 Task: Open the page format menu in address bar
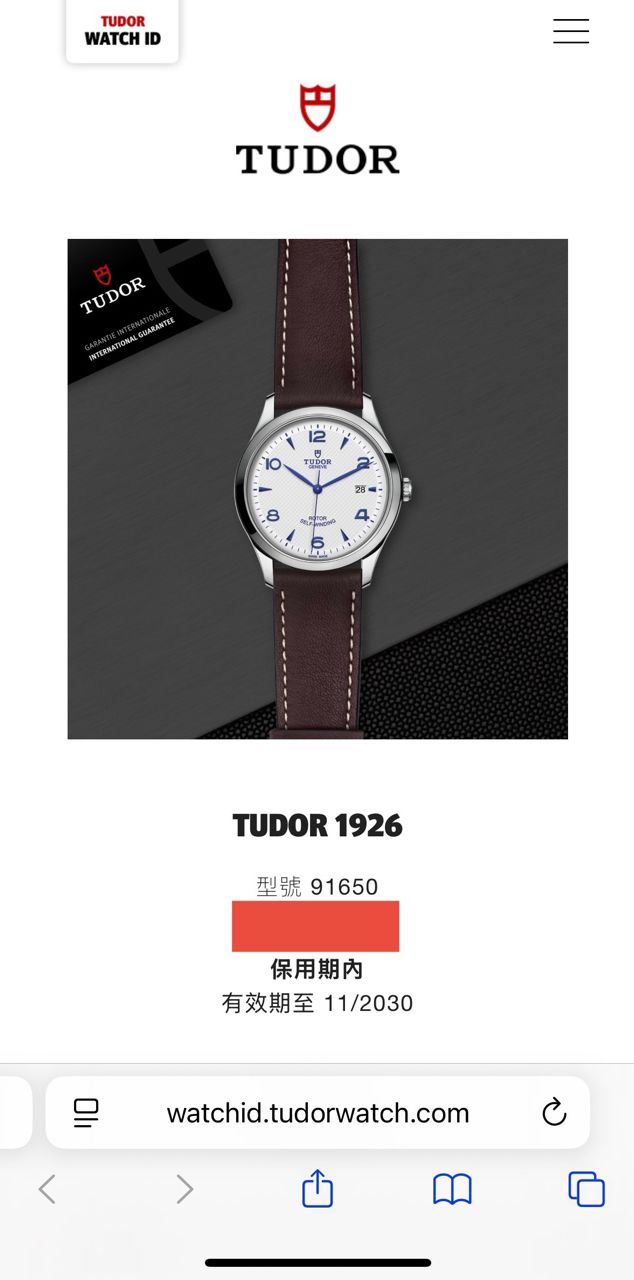(87, 1113)
